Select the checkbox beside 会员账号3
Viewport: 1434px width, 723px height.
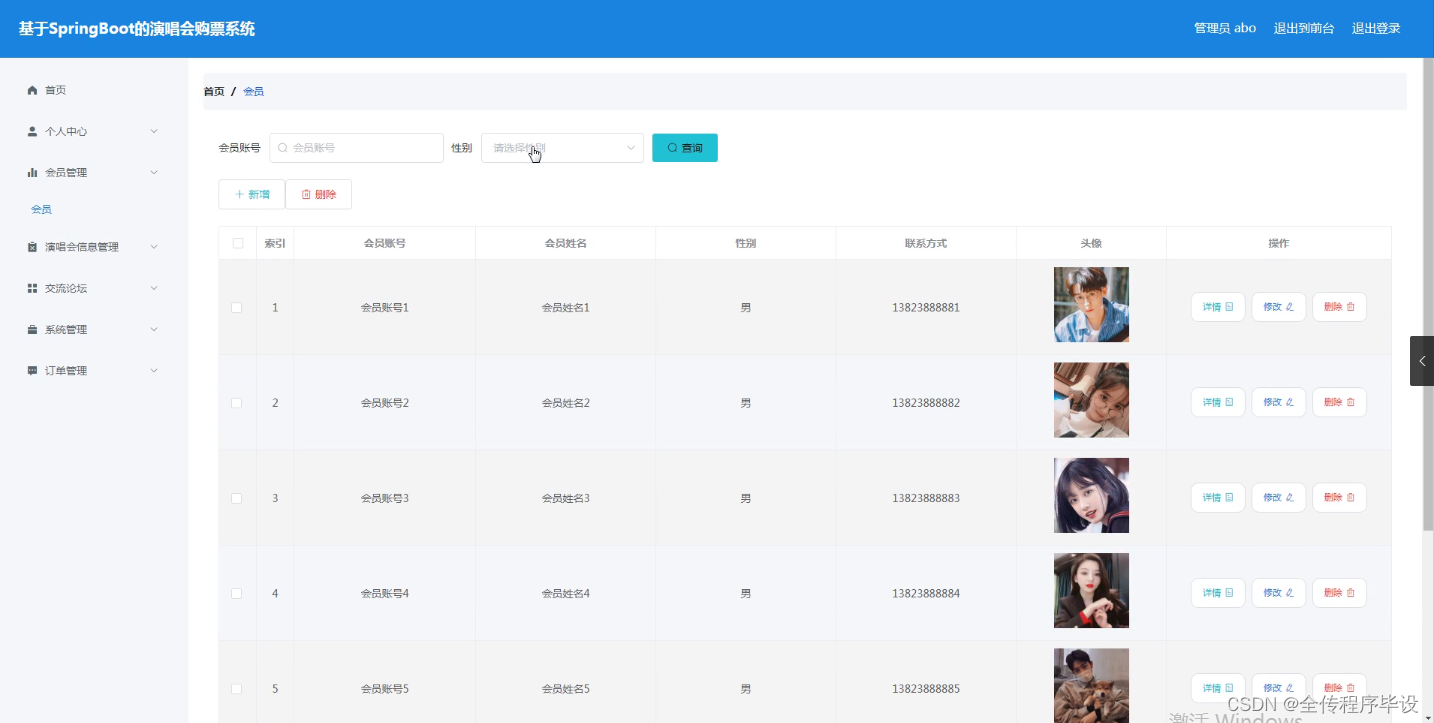point(236,497)
